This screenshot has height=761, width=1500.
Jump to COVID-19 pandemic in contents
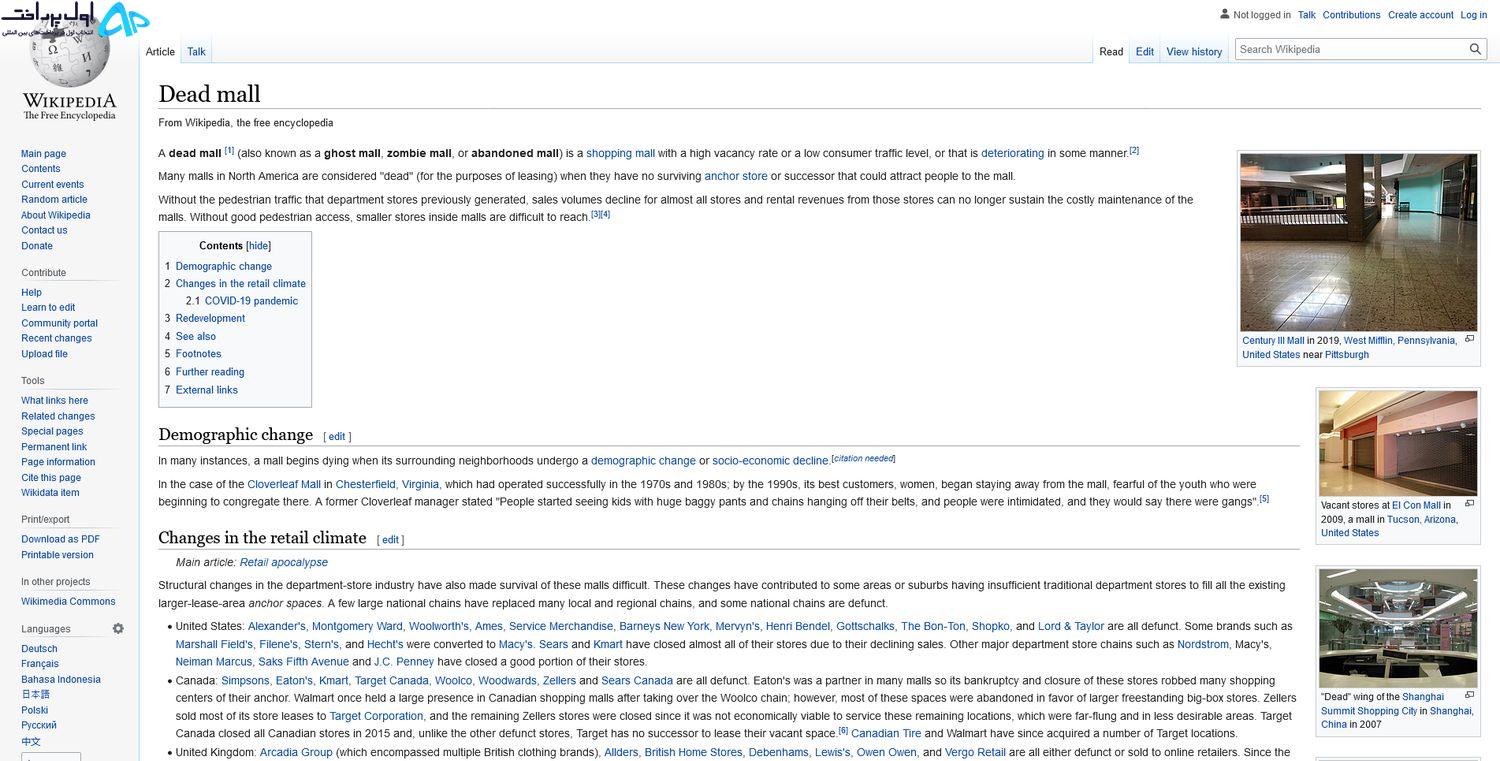pyautogui.click(x=251, y=301)
